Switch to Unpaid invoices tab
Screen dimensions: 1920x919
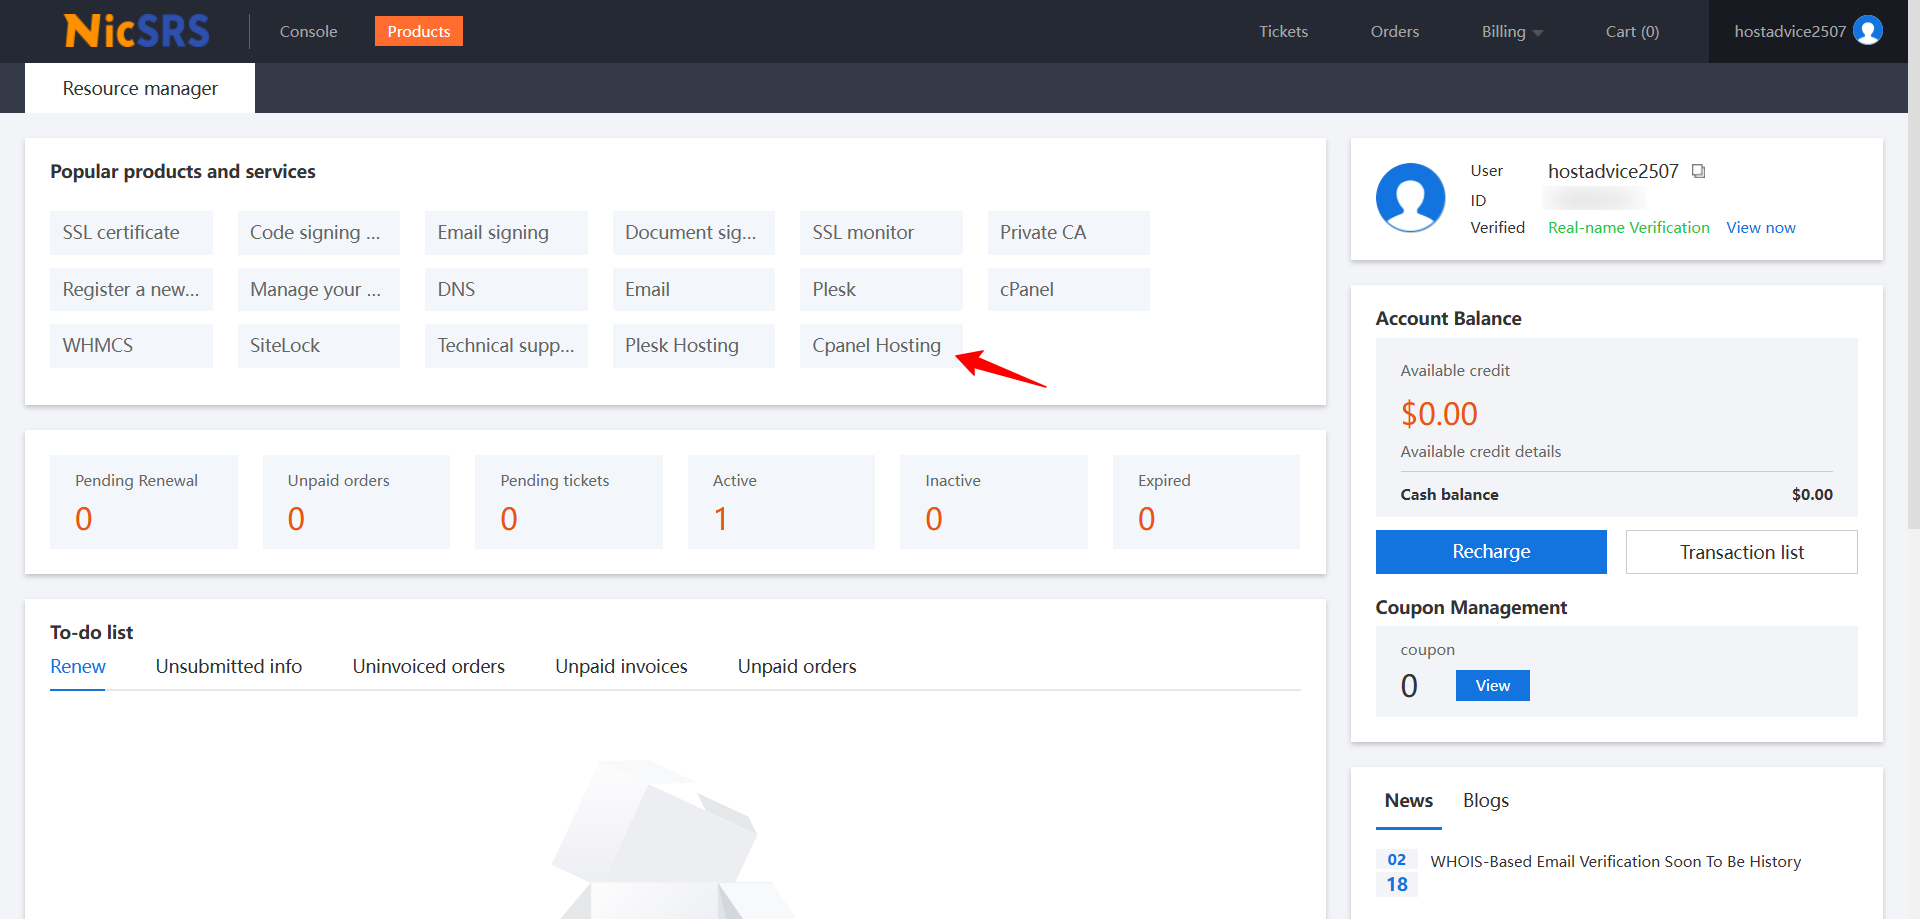621,666
